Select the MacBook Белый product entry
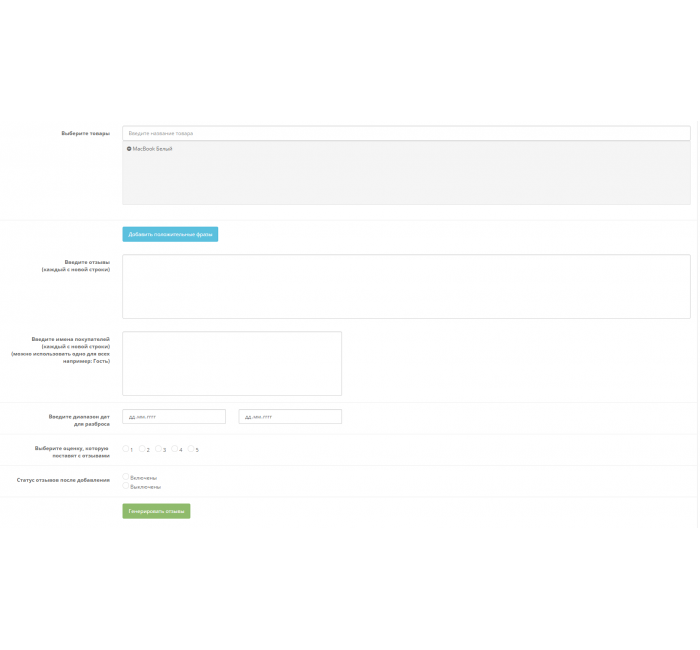 click(x=152, y=149)
